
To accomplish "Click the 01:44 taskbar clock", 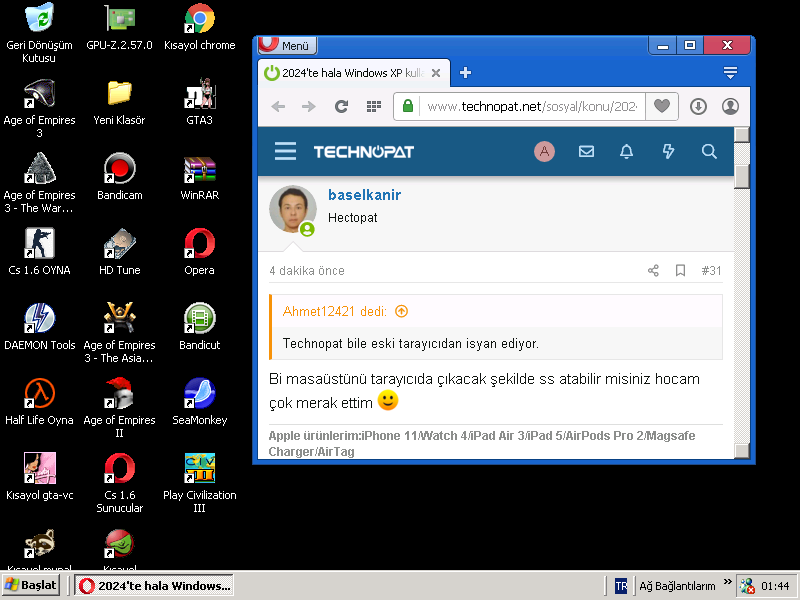I will (x=775, y=586).
